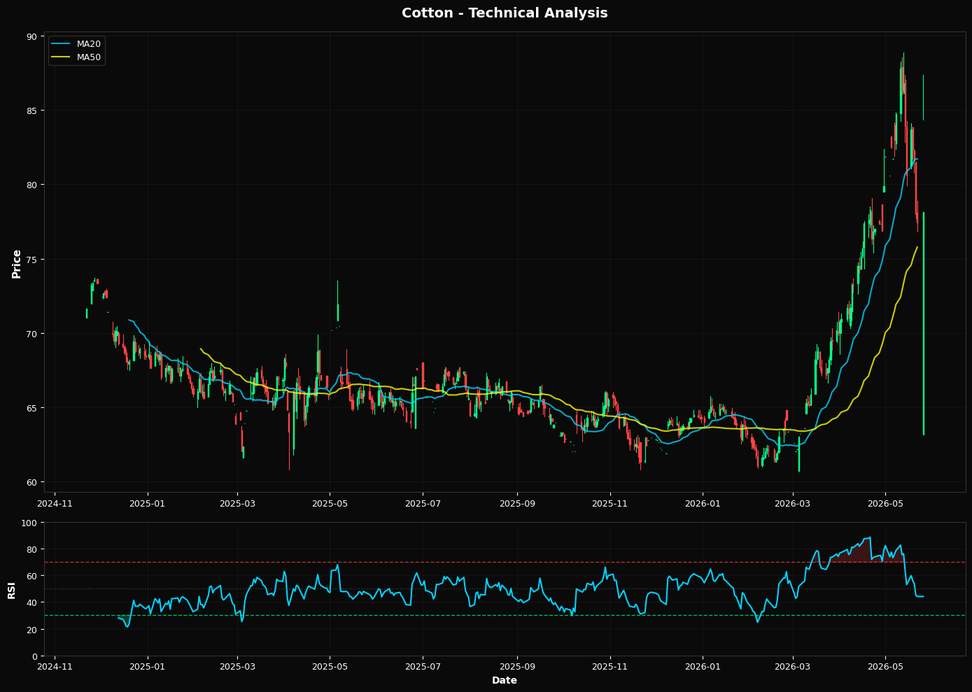Screen dimensions: 972x692
Task: Click the yellow MA50 legend line sample
Action: pos(61,58)
